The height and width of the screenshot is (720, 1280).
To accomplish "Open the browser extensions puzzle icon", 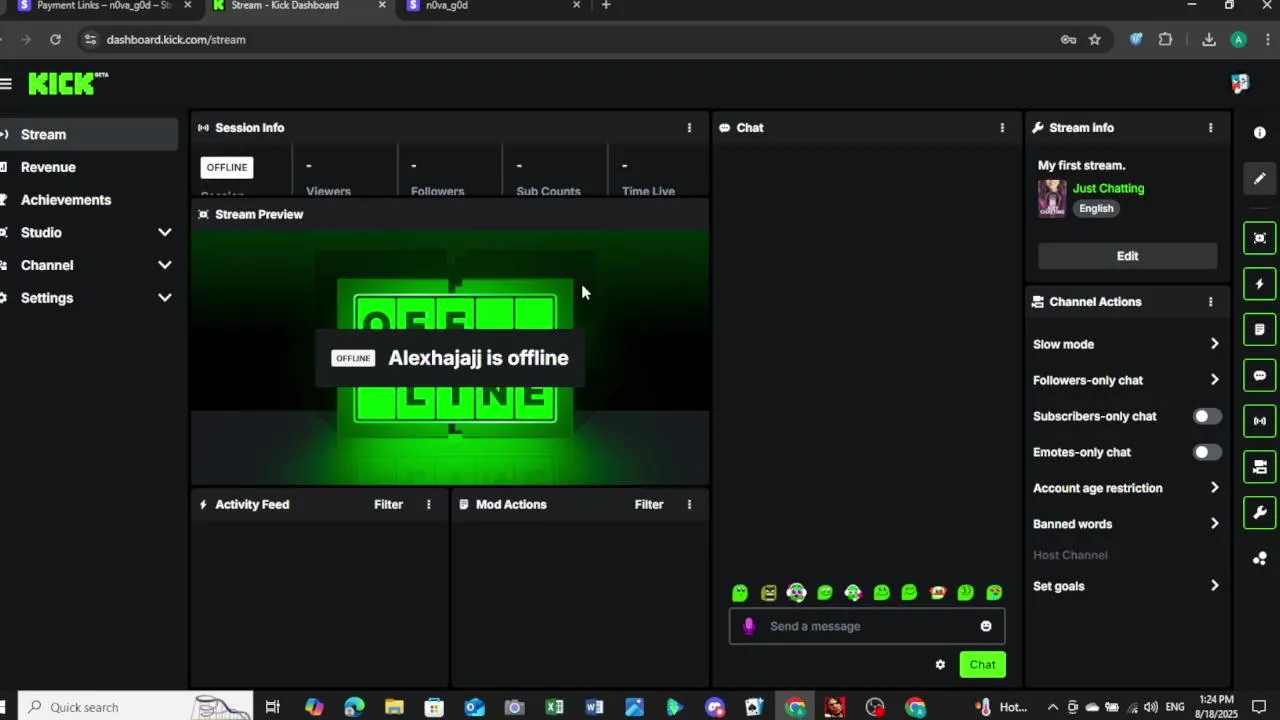I will pos(1165,40).
